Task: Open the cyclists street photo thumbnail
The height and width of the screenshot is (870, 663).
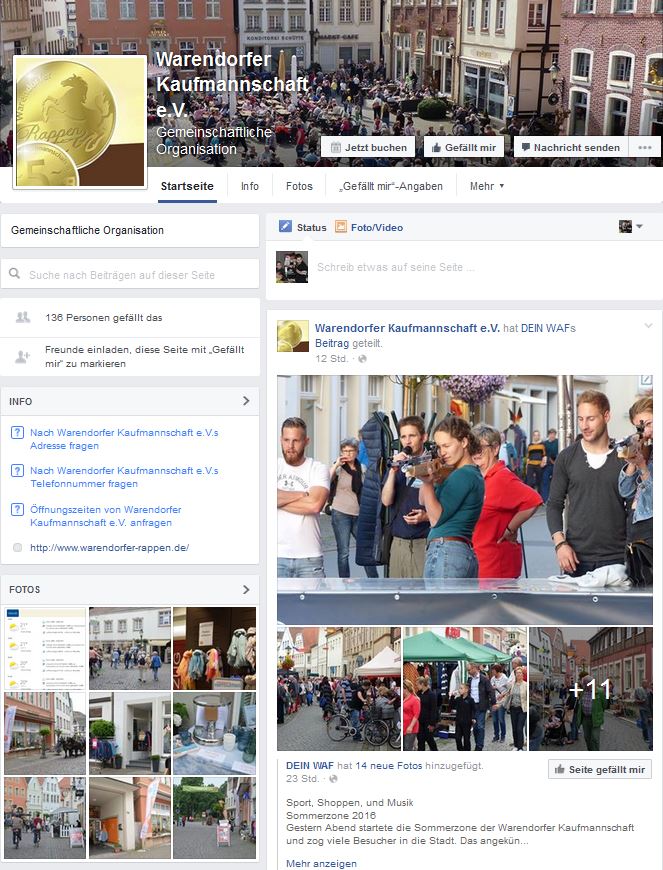Action: point(45,818)
